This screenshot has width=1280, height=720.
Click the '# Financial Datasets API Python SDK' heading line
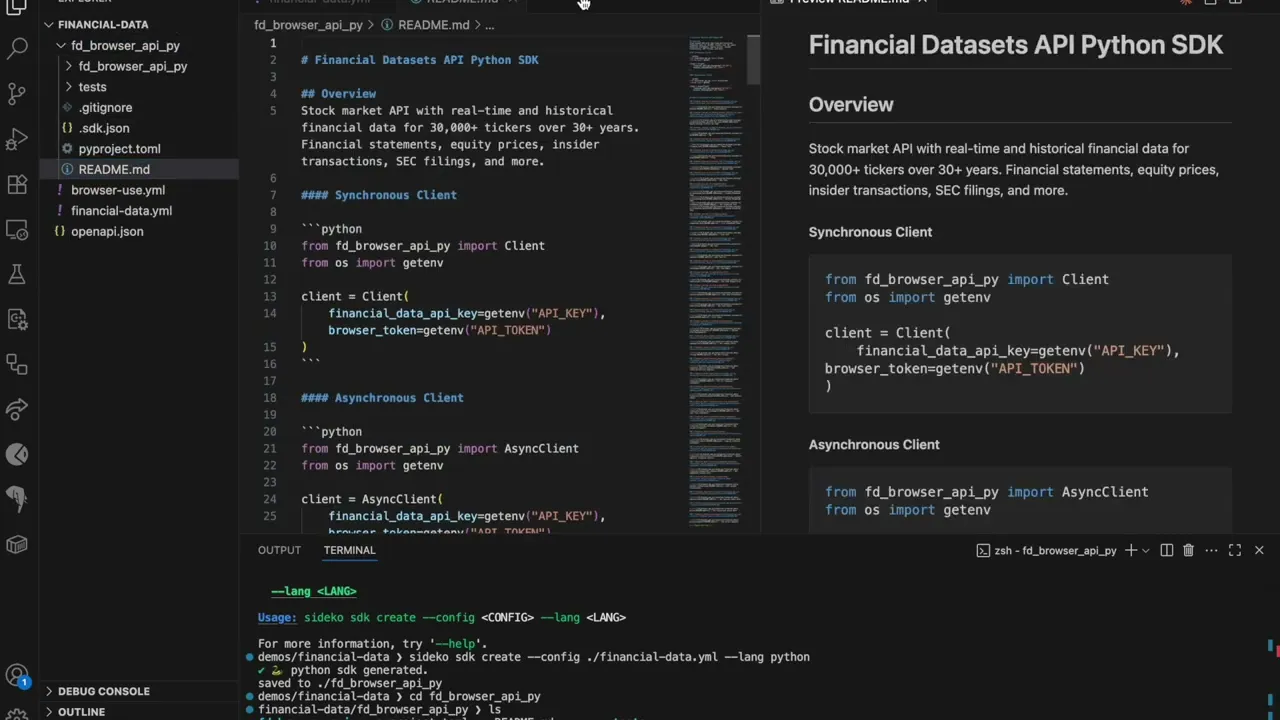coord(419,60)
